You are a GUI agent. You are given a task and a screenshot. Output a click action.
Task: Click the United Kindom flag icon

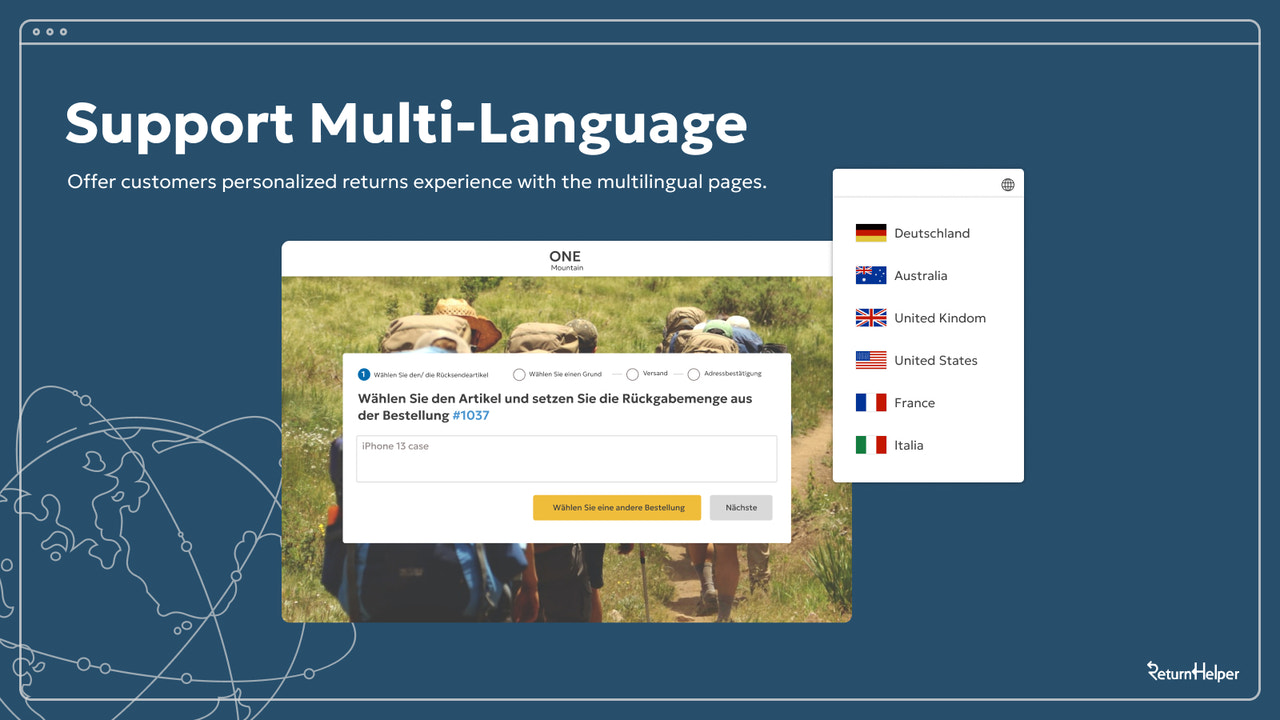pyautogui.click(x=869, y=317)
